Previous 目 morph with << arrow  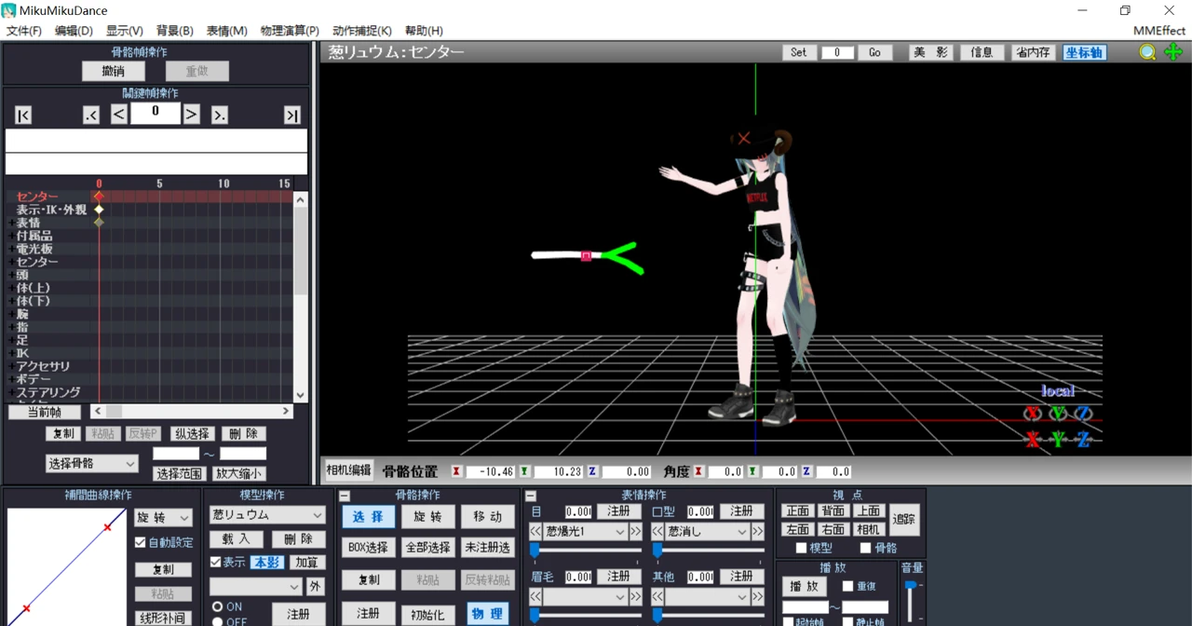535,531
